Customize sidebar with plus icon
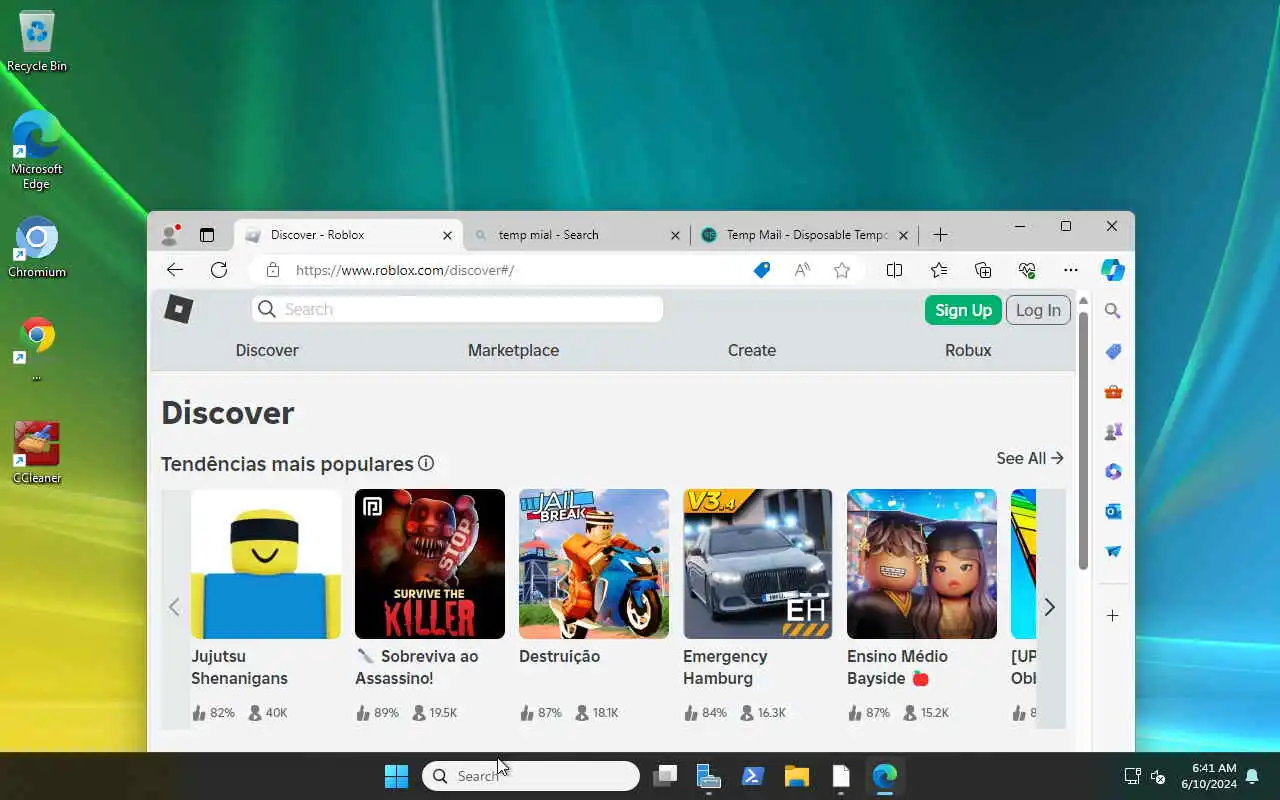Viewport: 1280px width, 800px height. [1113, 616]
